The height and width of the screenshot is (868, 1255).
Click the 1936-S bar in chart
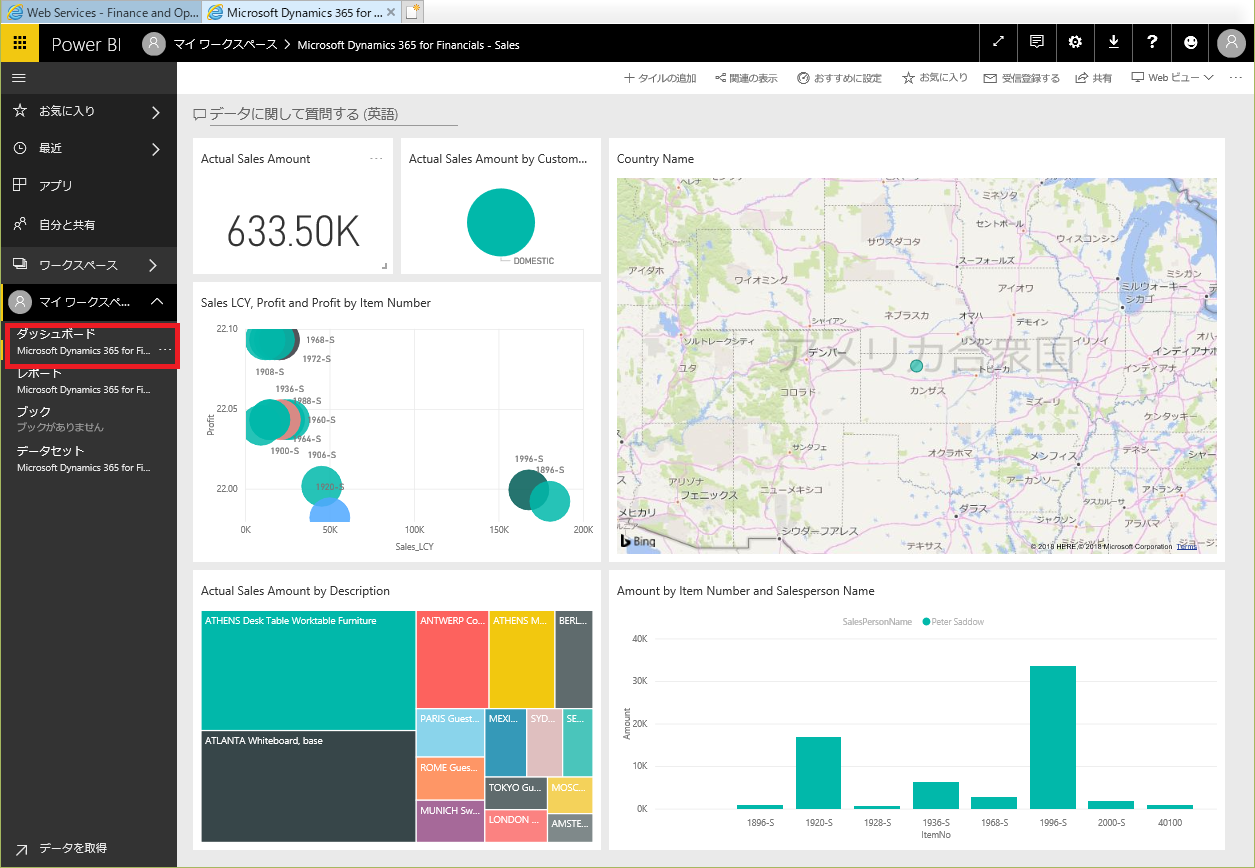[935, 795]
